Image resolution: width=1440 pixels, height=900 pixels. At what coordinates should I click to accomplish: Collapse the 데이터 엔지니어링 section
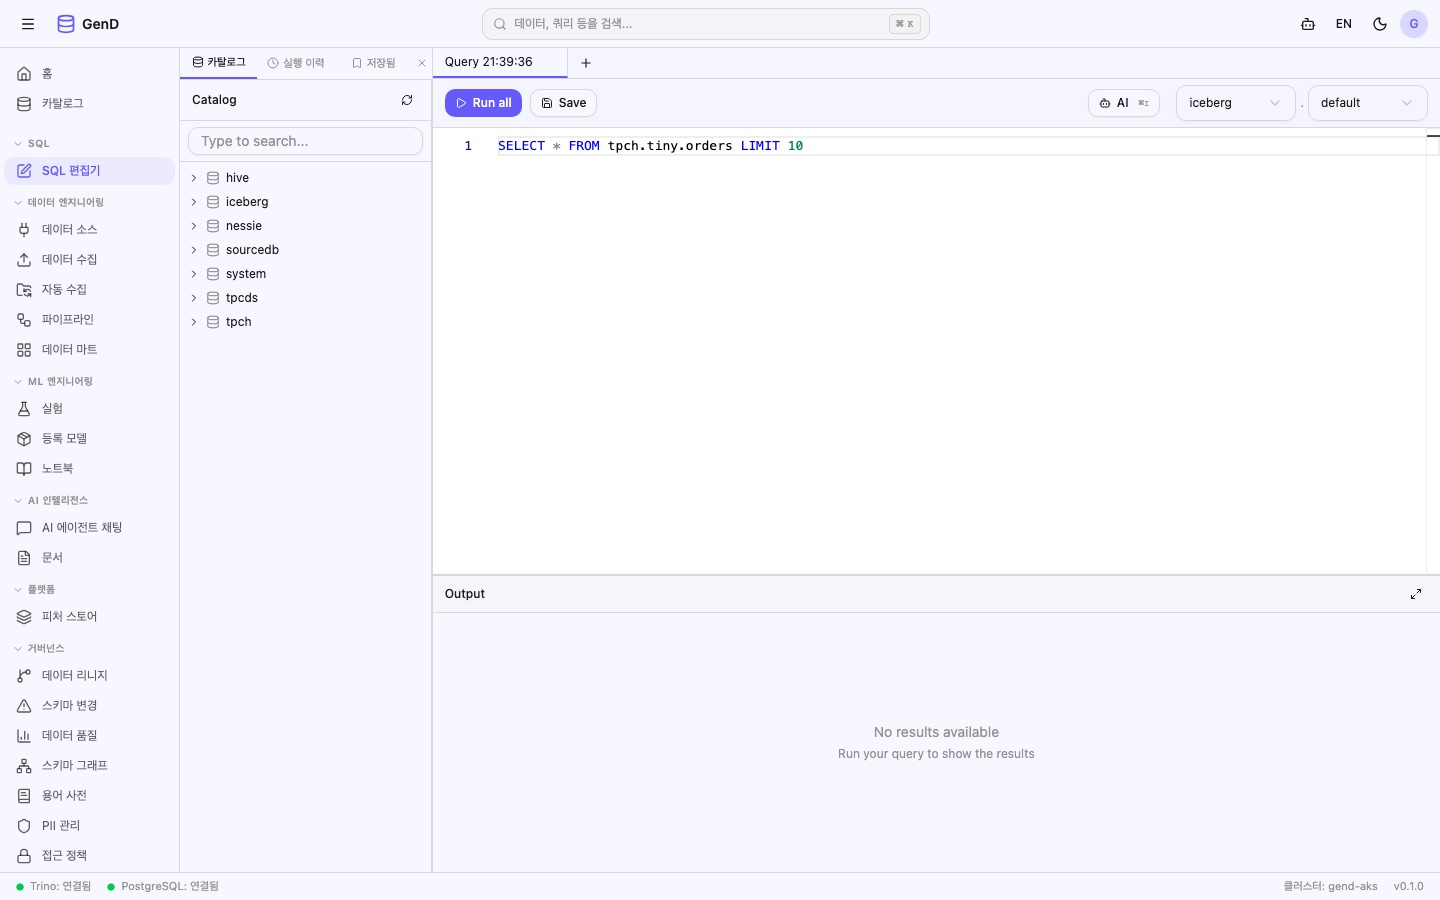pos(59,203)
